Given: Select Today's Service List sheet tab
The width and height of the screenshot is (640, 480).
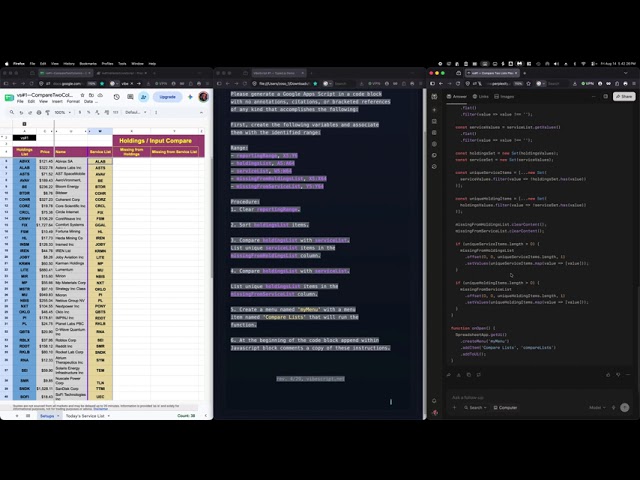Looking at the screenshot, I should (x=85, y=416).
